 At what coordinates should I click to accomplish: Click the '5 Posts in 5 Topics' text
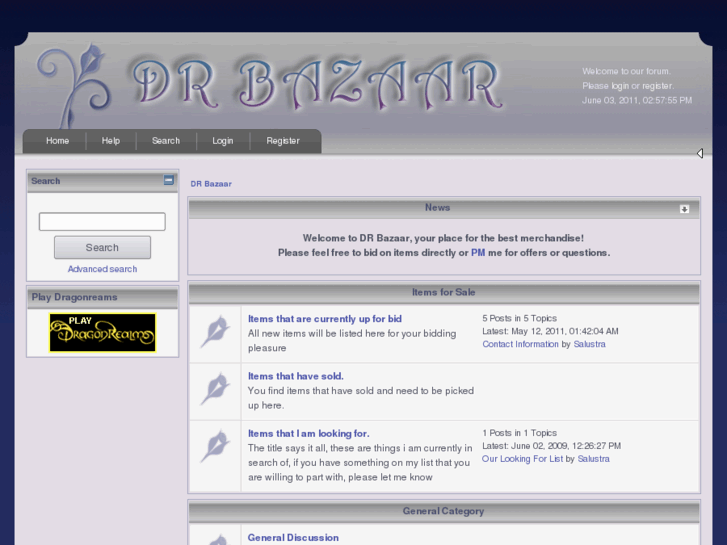pyautogui.click(x=519, y=318)
